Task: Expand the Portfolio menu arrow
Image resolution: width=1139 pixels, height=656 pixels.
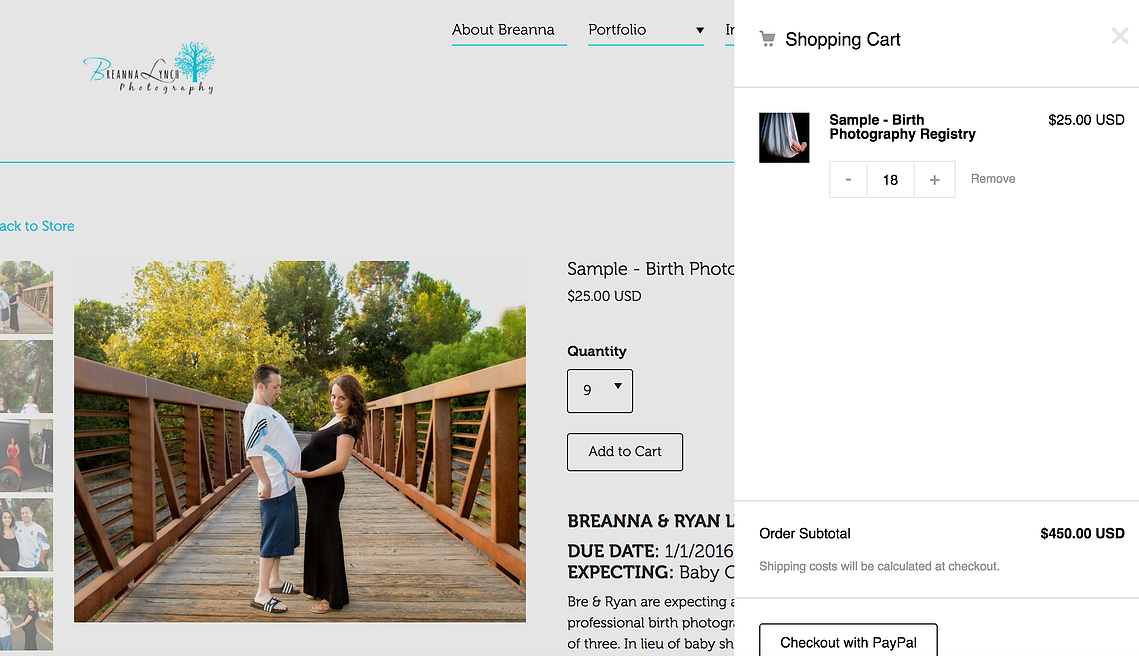Action: click(699, 30)
